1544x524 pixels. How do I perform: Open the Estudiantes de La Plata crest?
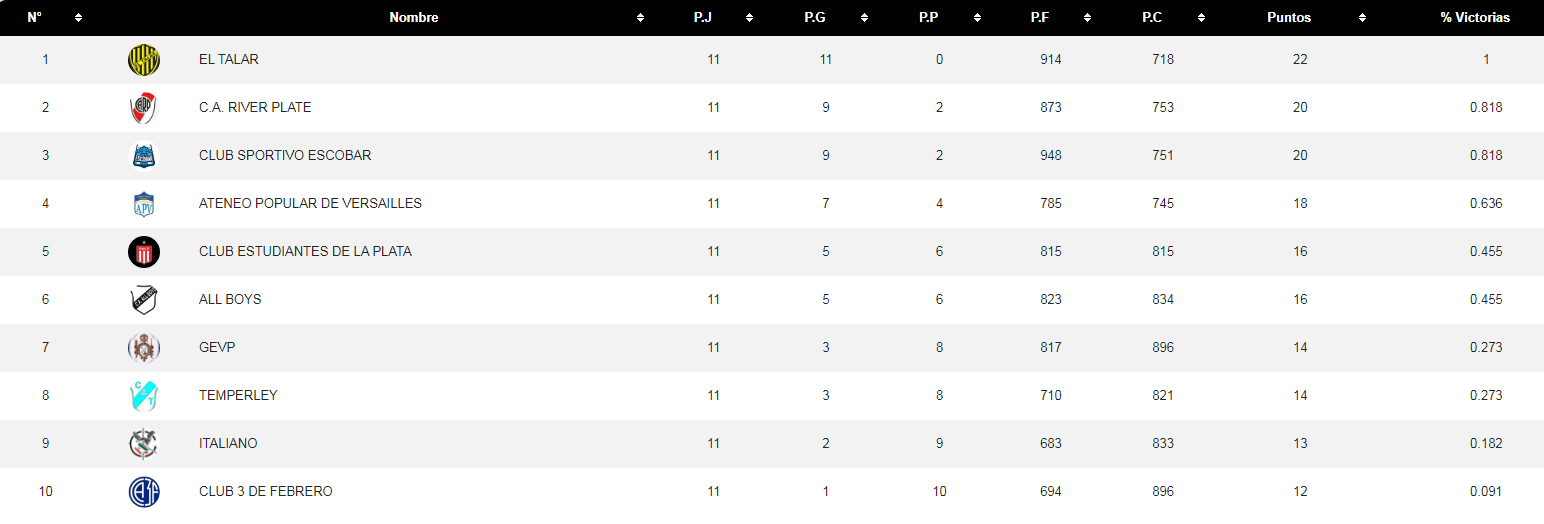[x=144, y=252]
